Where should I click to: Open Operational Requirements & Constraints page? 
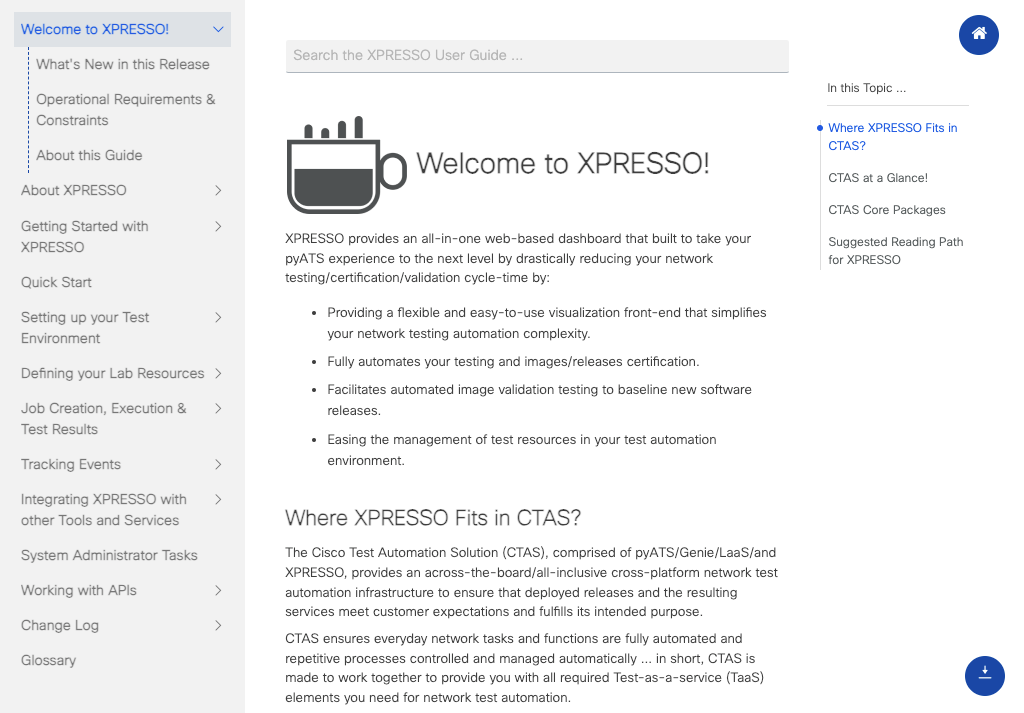point(125,110)
